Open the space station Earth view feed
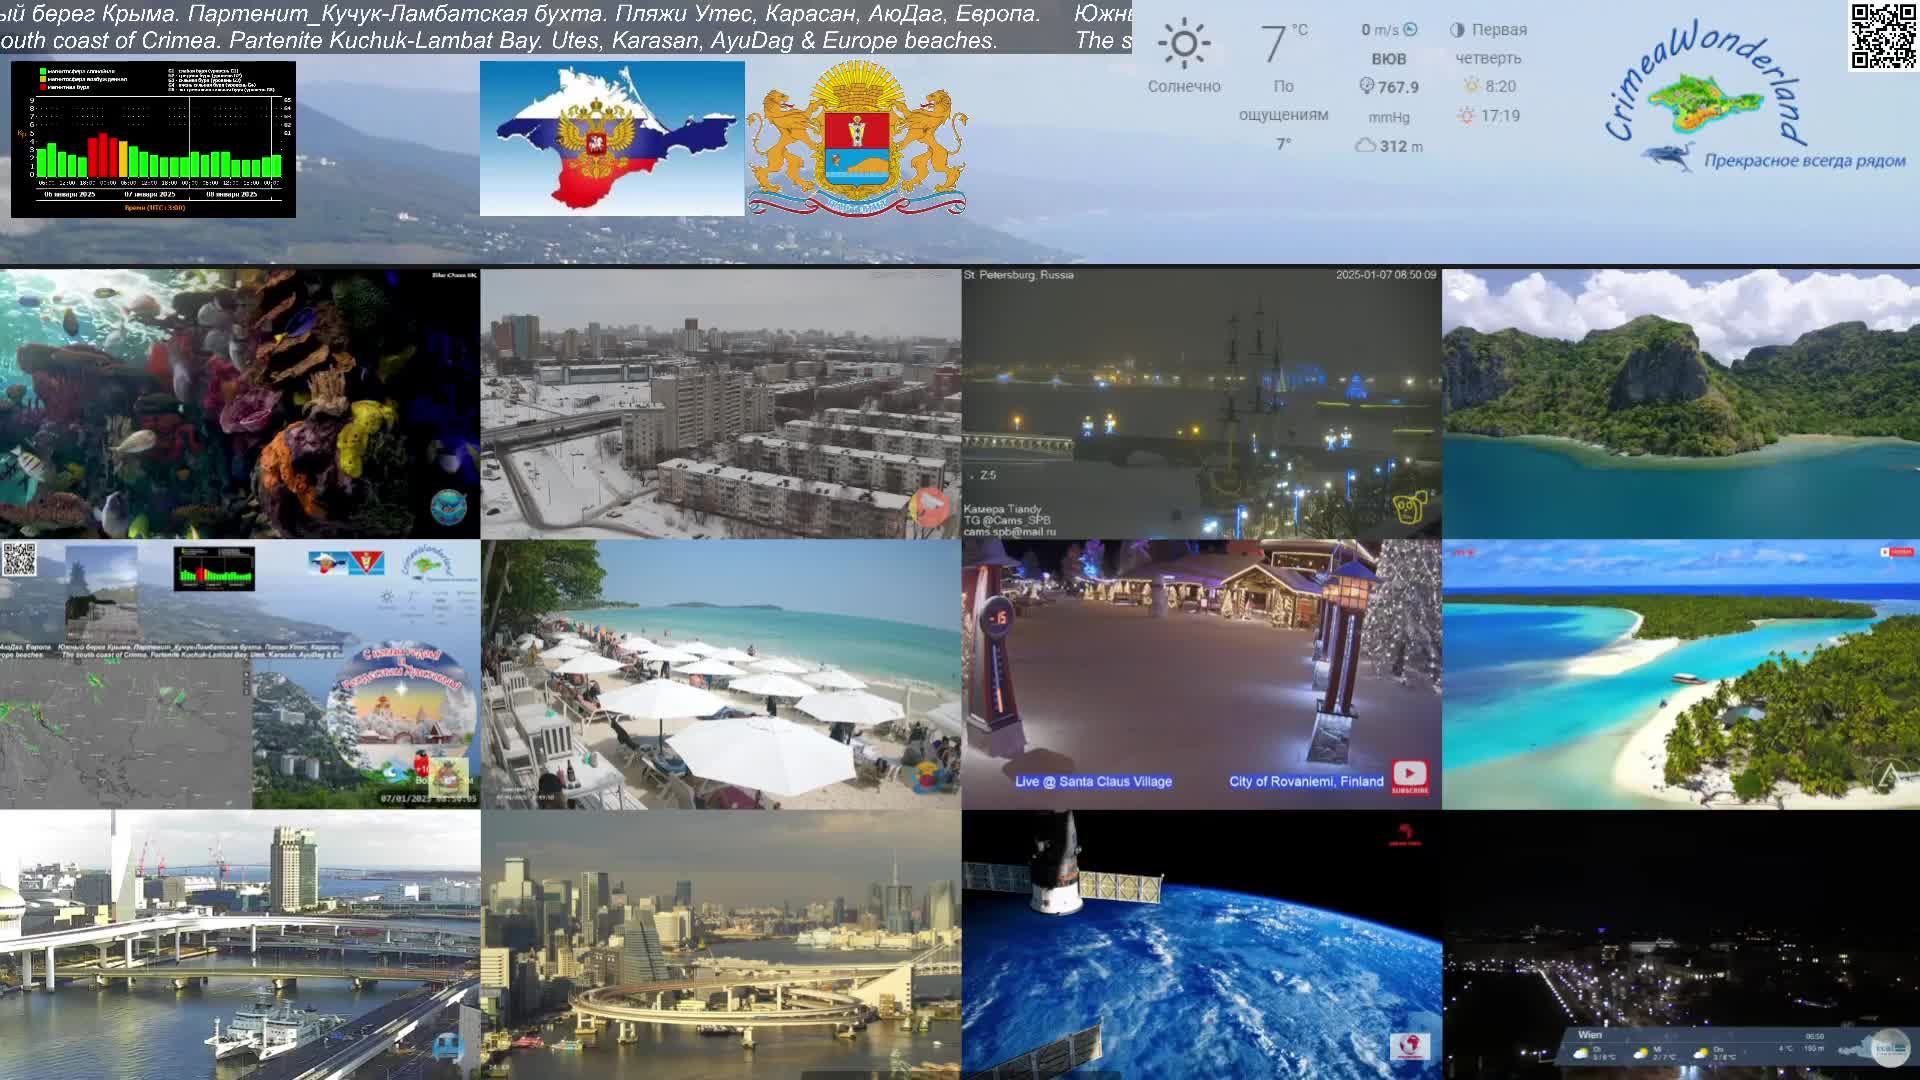Screen dimensions: 1920x1080 point(1201,945)
